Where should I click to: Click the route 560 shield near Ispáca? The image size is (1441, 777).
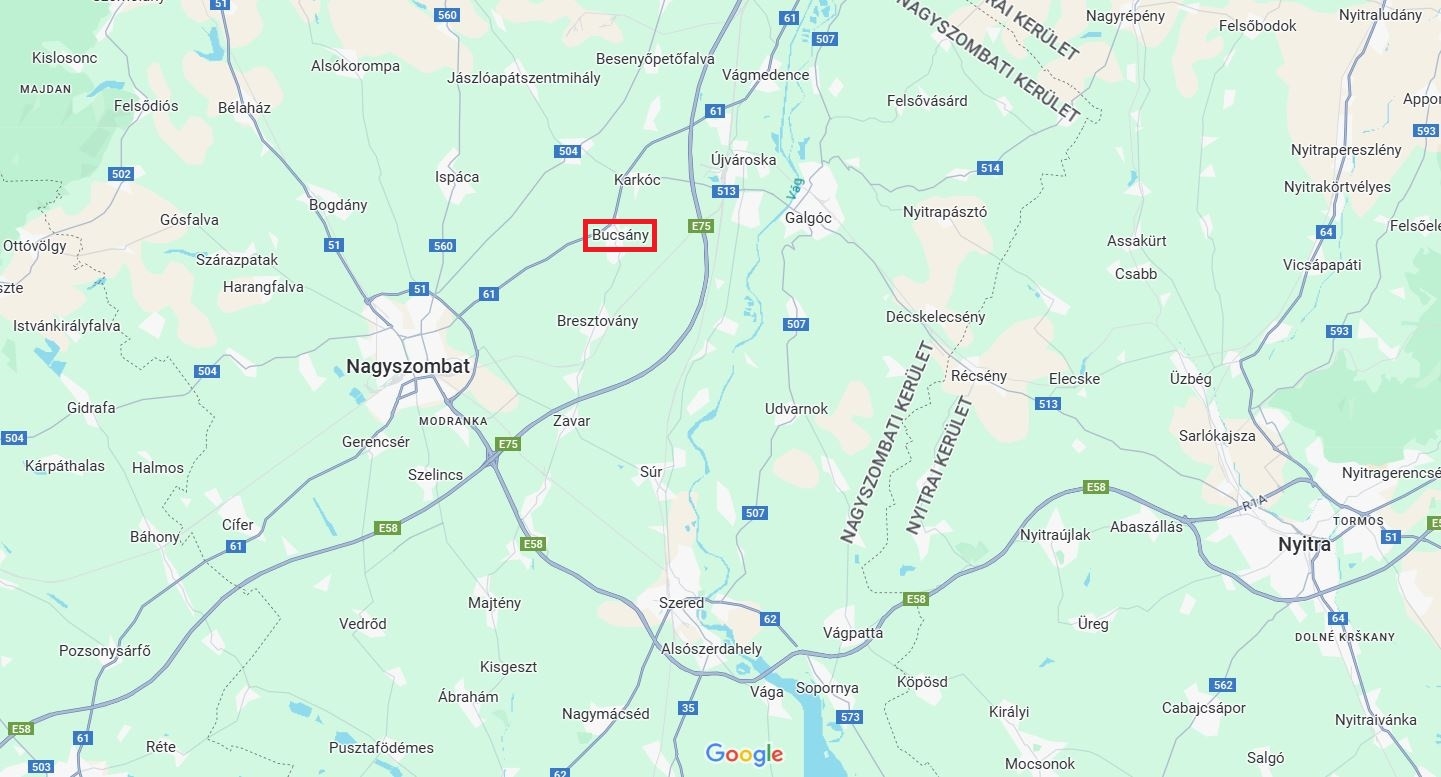click(443, 246)
